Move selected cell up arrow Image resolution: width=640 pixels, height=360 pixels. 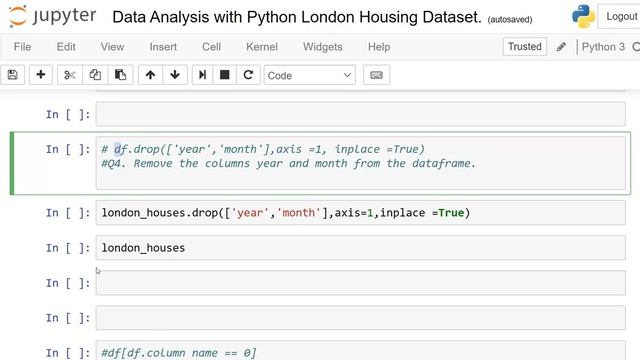(x=150, y=75)
